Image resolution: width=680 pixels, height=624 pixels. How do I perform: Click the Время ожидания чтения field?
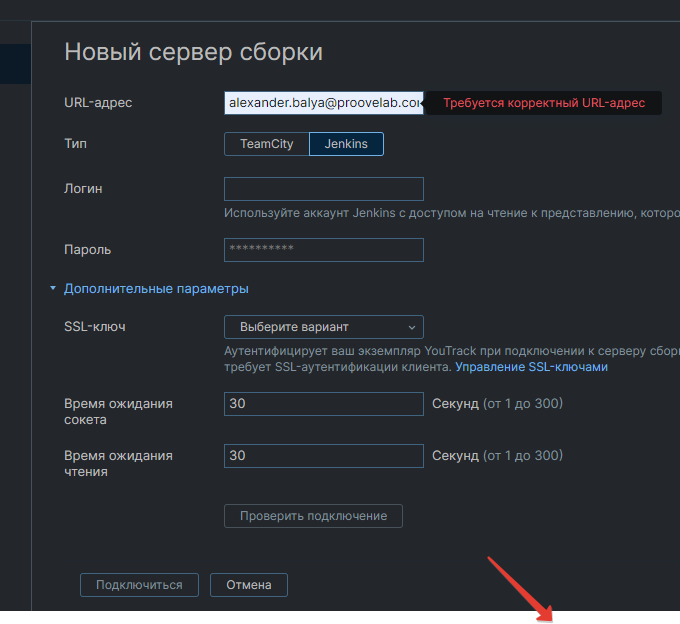click(x=323, y=456)
